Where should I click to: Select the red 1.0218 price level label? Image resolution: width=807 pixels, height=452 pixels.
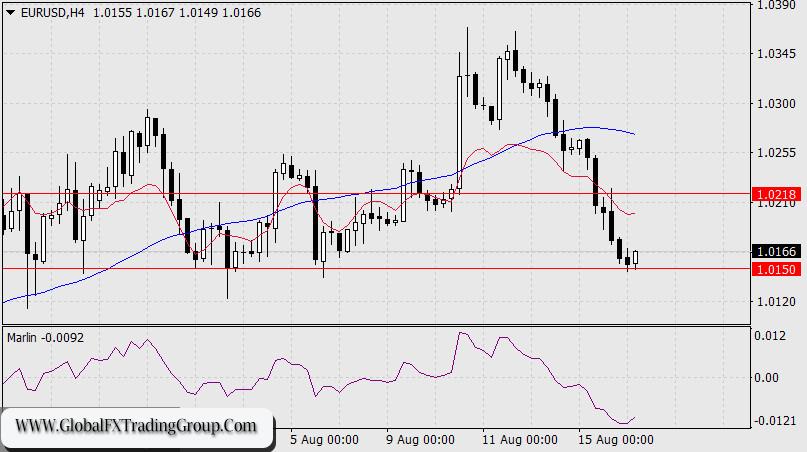pos(777,195)
